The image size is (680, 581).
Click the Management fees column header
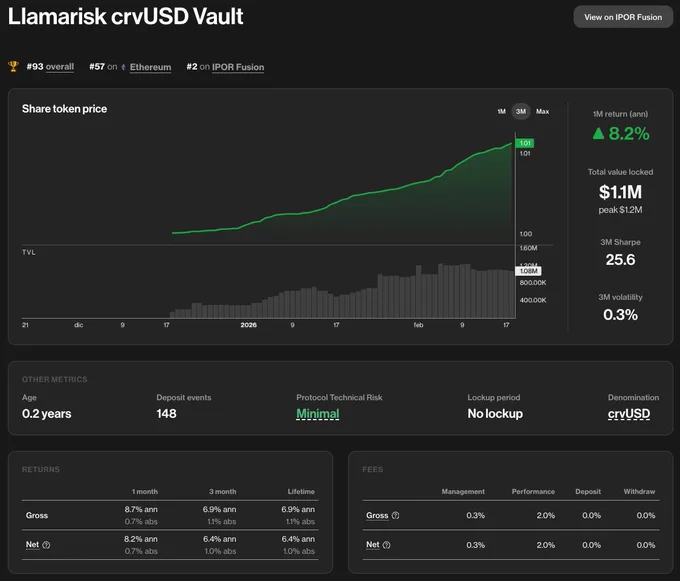pyautogui.click(x=463, y=492)
